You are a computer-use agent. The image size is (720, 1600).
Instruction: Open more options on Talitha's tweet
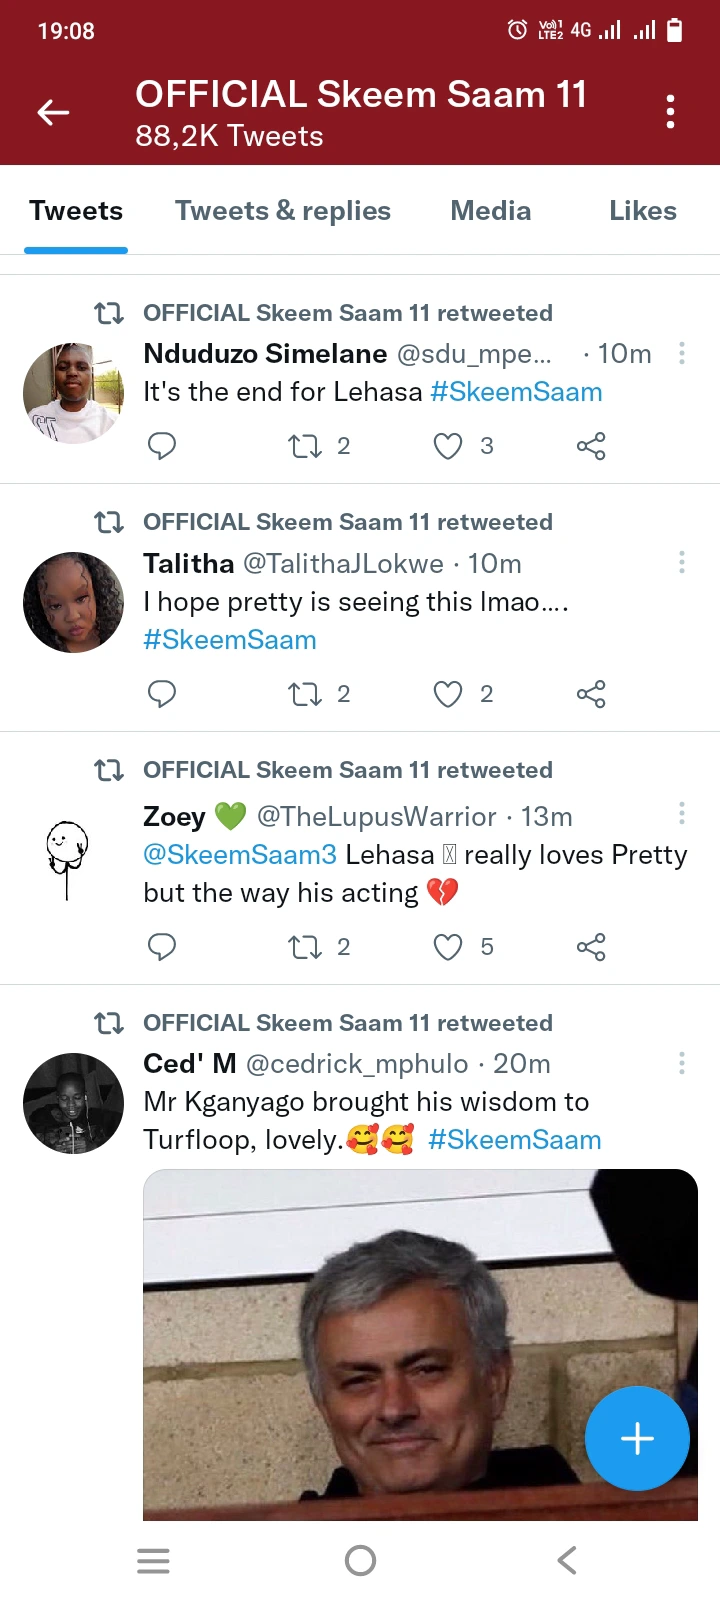(682, 562)
